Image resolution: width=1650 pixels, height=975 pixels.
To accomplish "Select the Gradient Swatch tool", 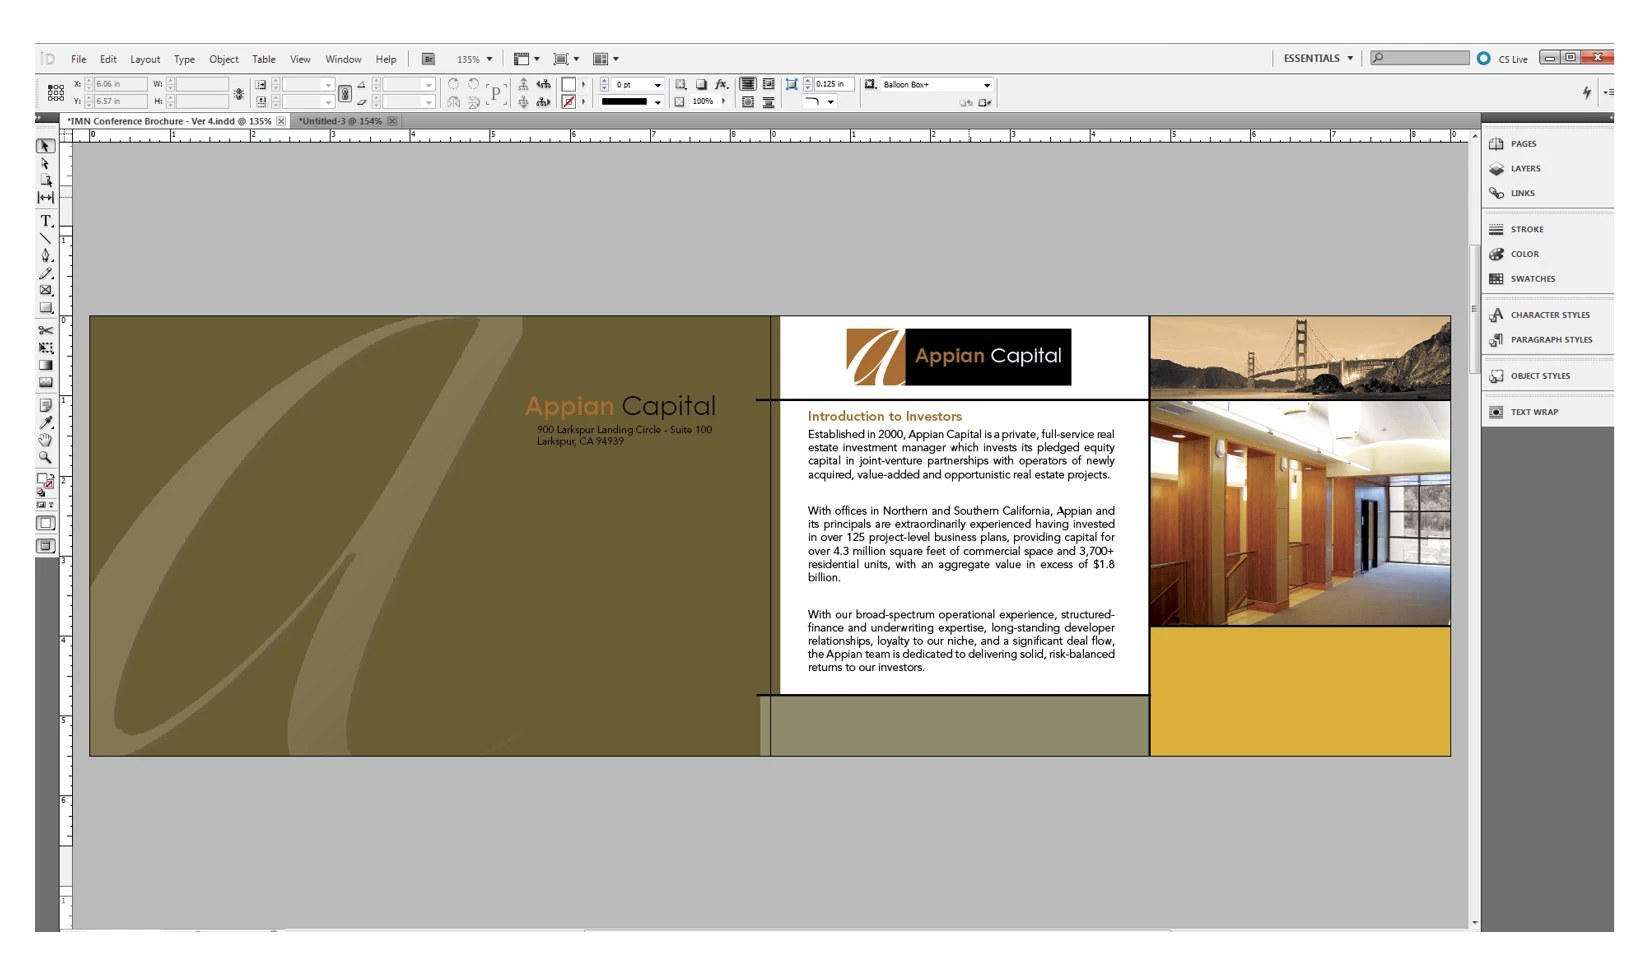I will (x=45, y=365).
